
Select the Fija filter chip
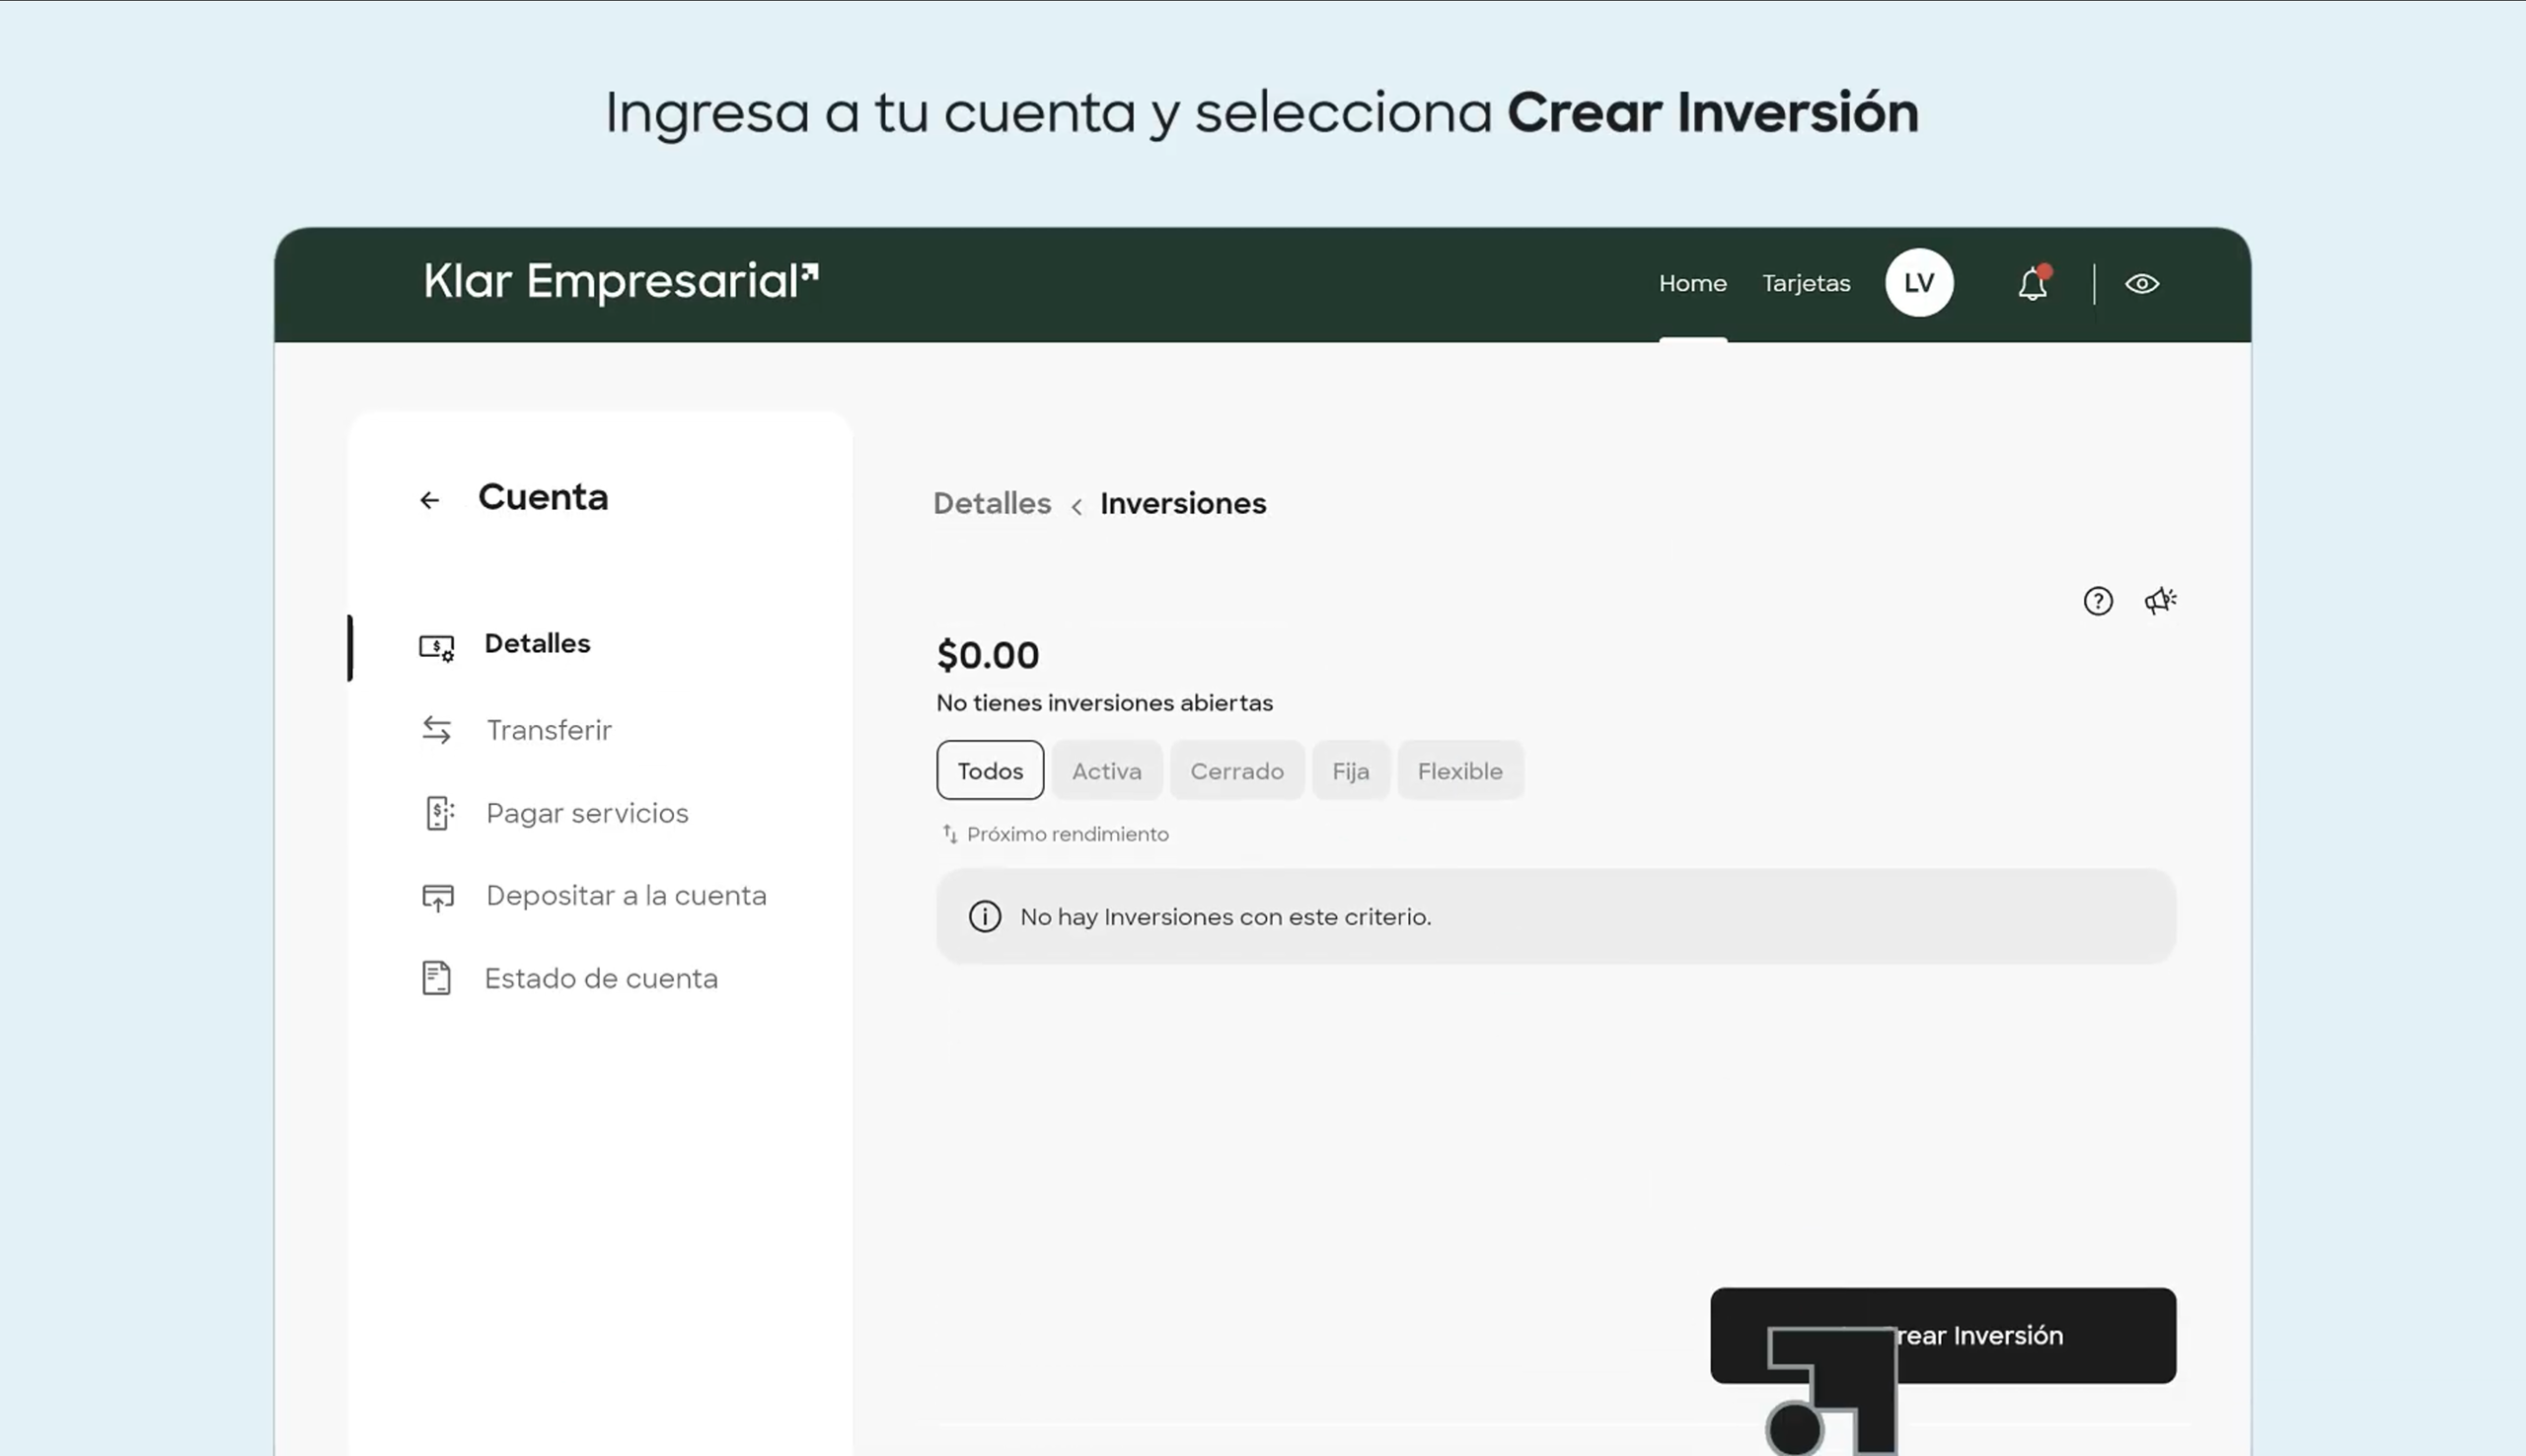(x=1350, y=771)
